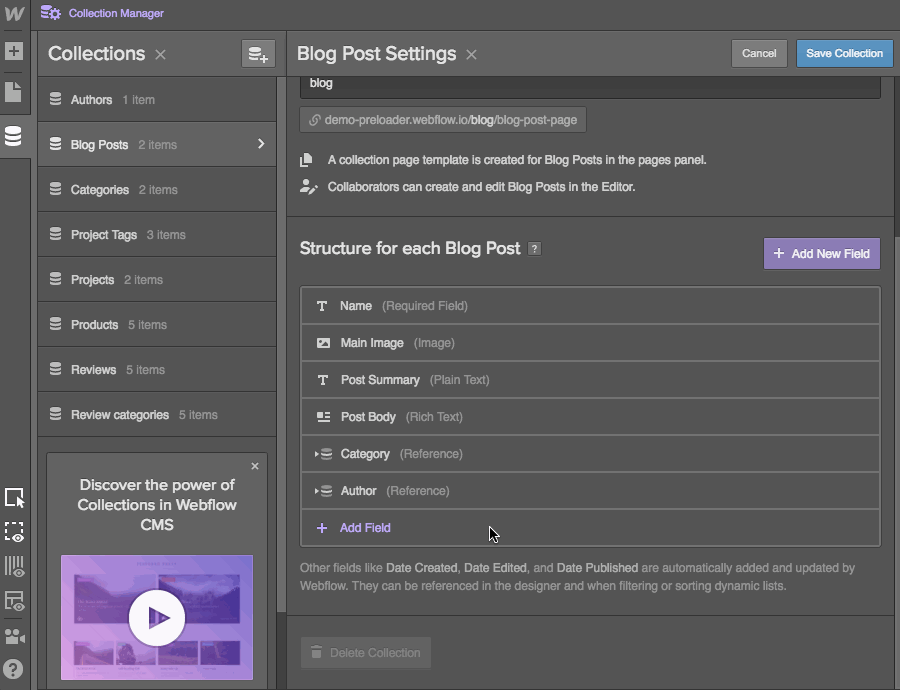The image size is (900, 690).
Task: Click the Authors collection database icon
Action: [x=55, y=99]
